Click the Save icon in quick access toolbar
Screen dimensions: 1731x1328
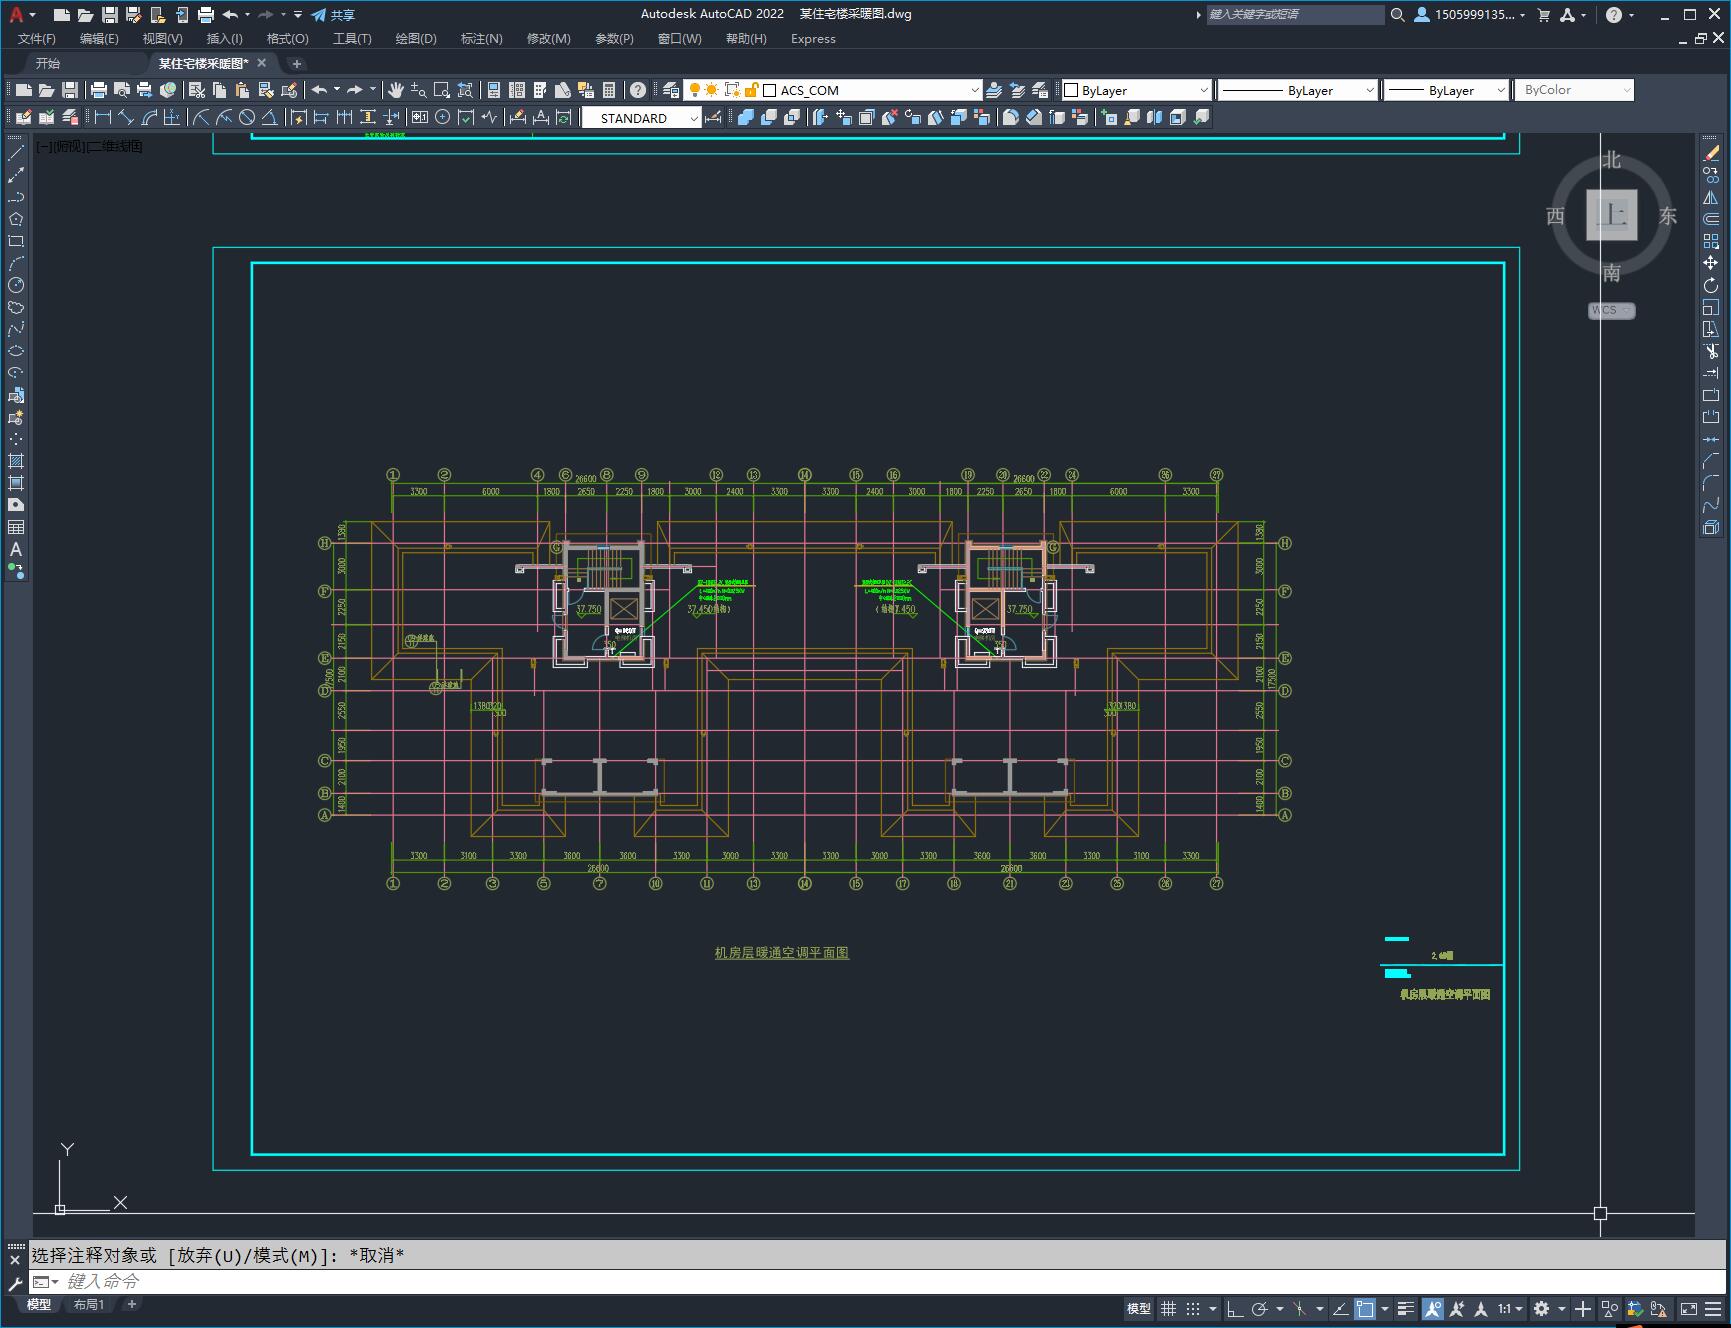(110, 15)
